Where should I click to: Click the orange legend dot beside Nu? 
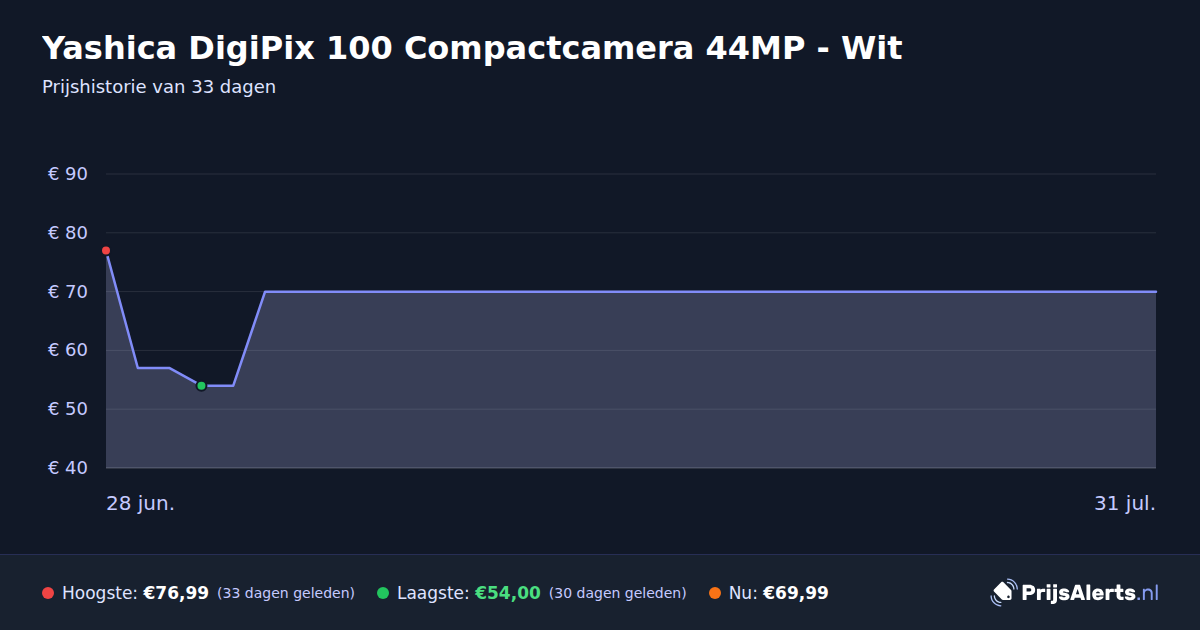tap(715, 593)
